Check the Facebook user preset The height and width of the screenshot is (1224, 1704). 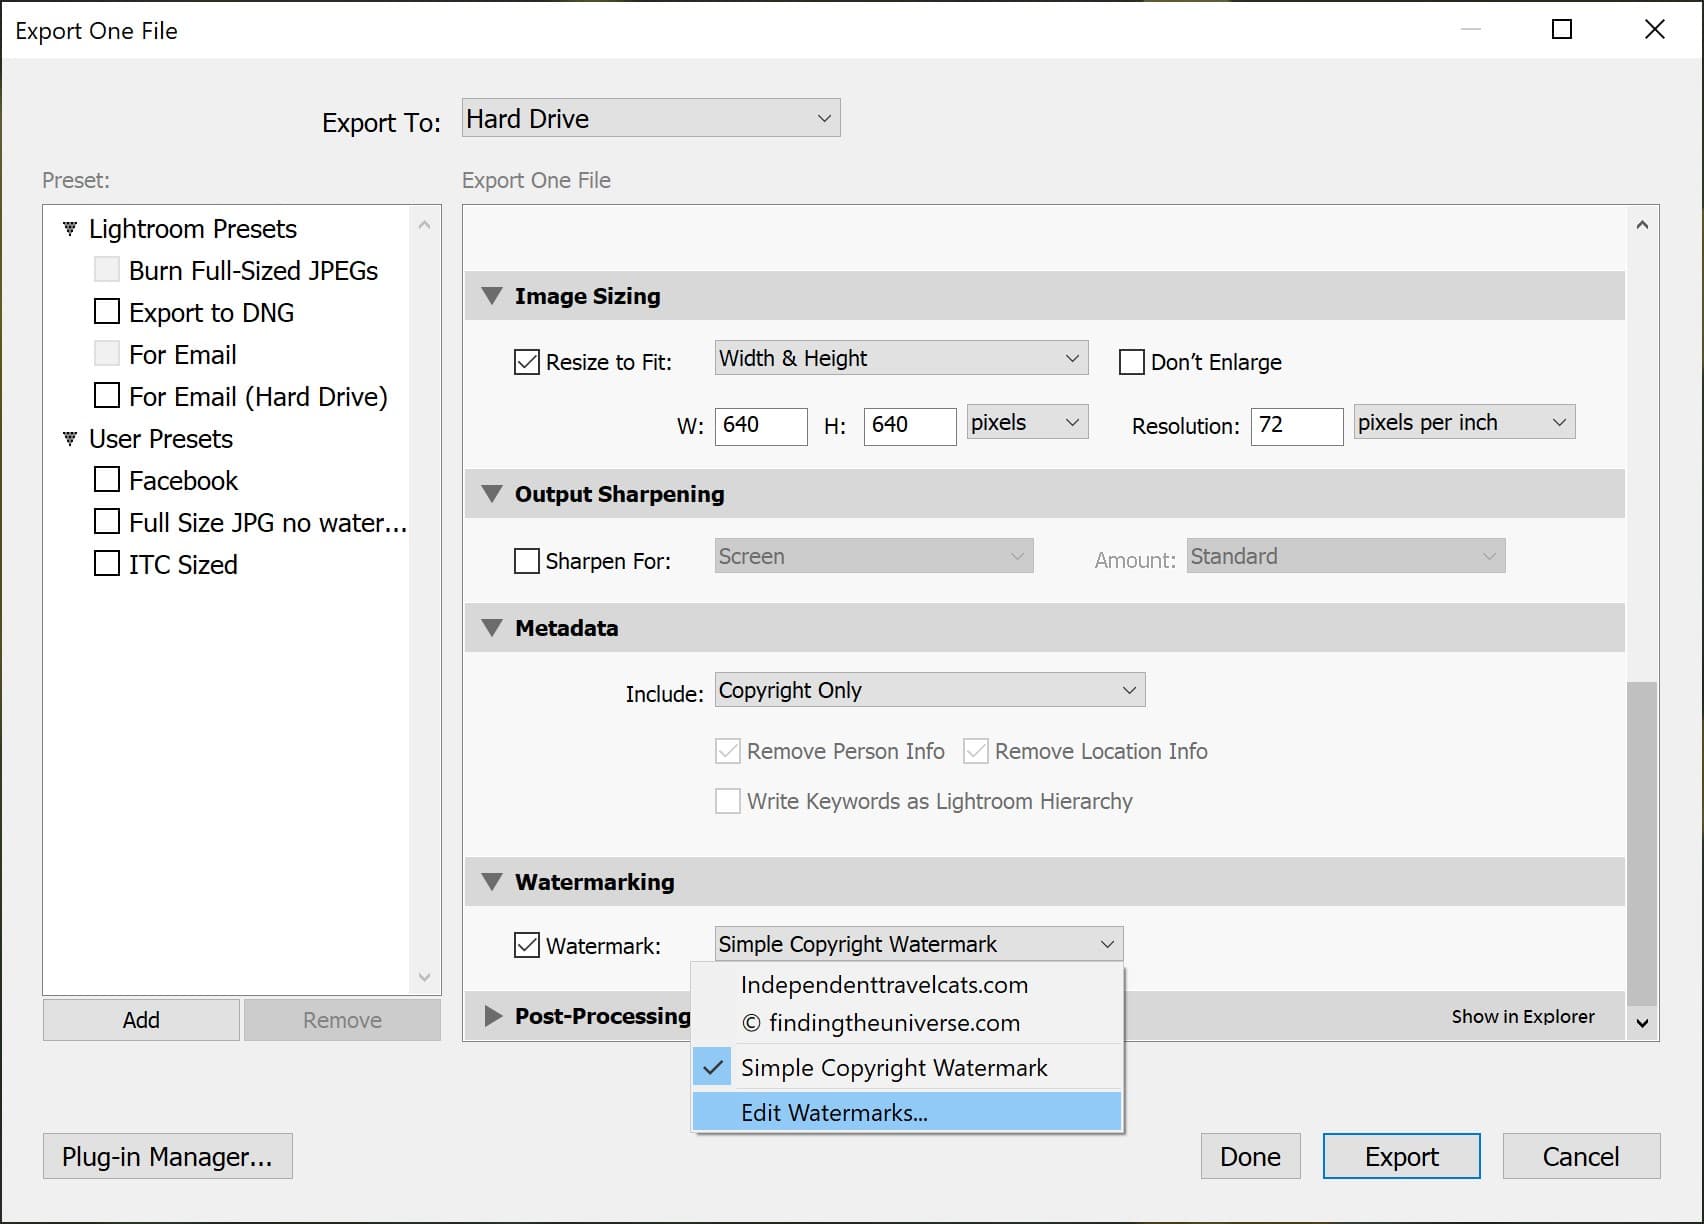pos(107,479)
